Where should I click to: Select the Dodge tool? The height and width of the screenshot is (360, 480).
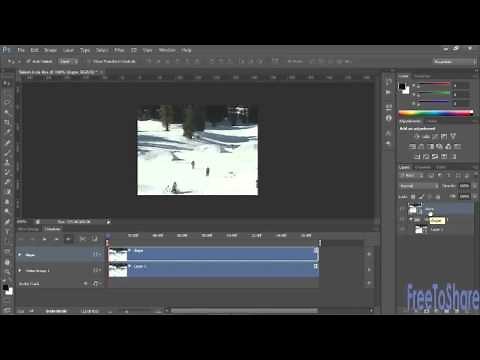[x=7, y=211]
